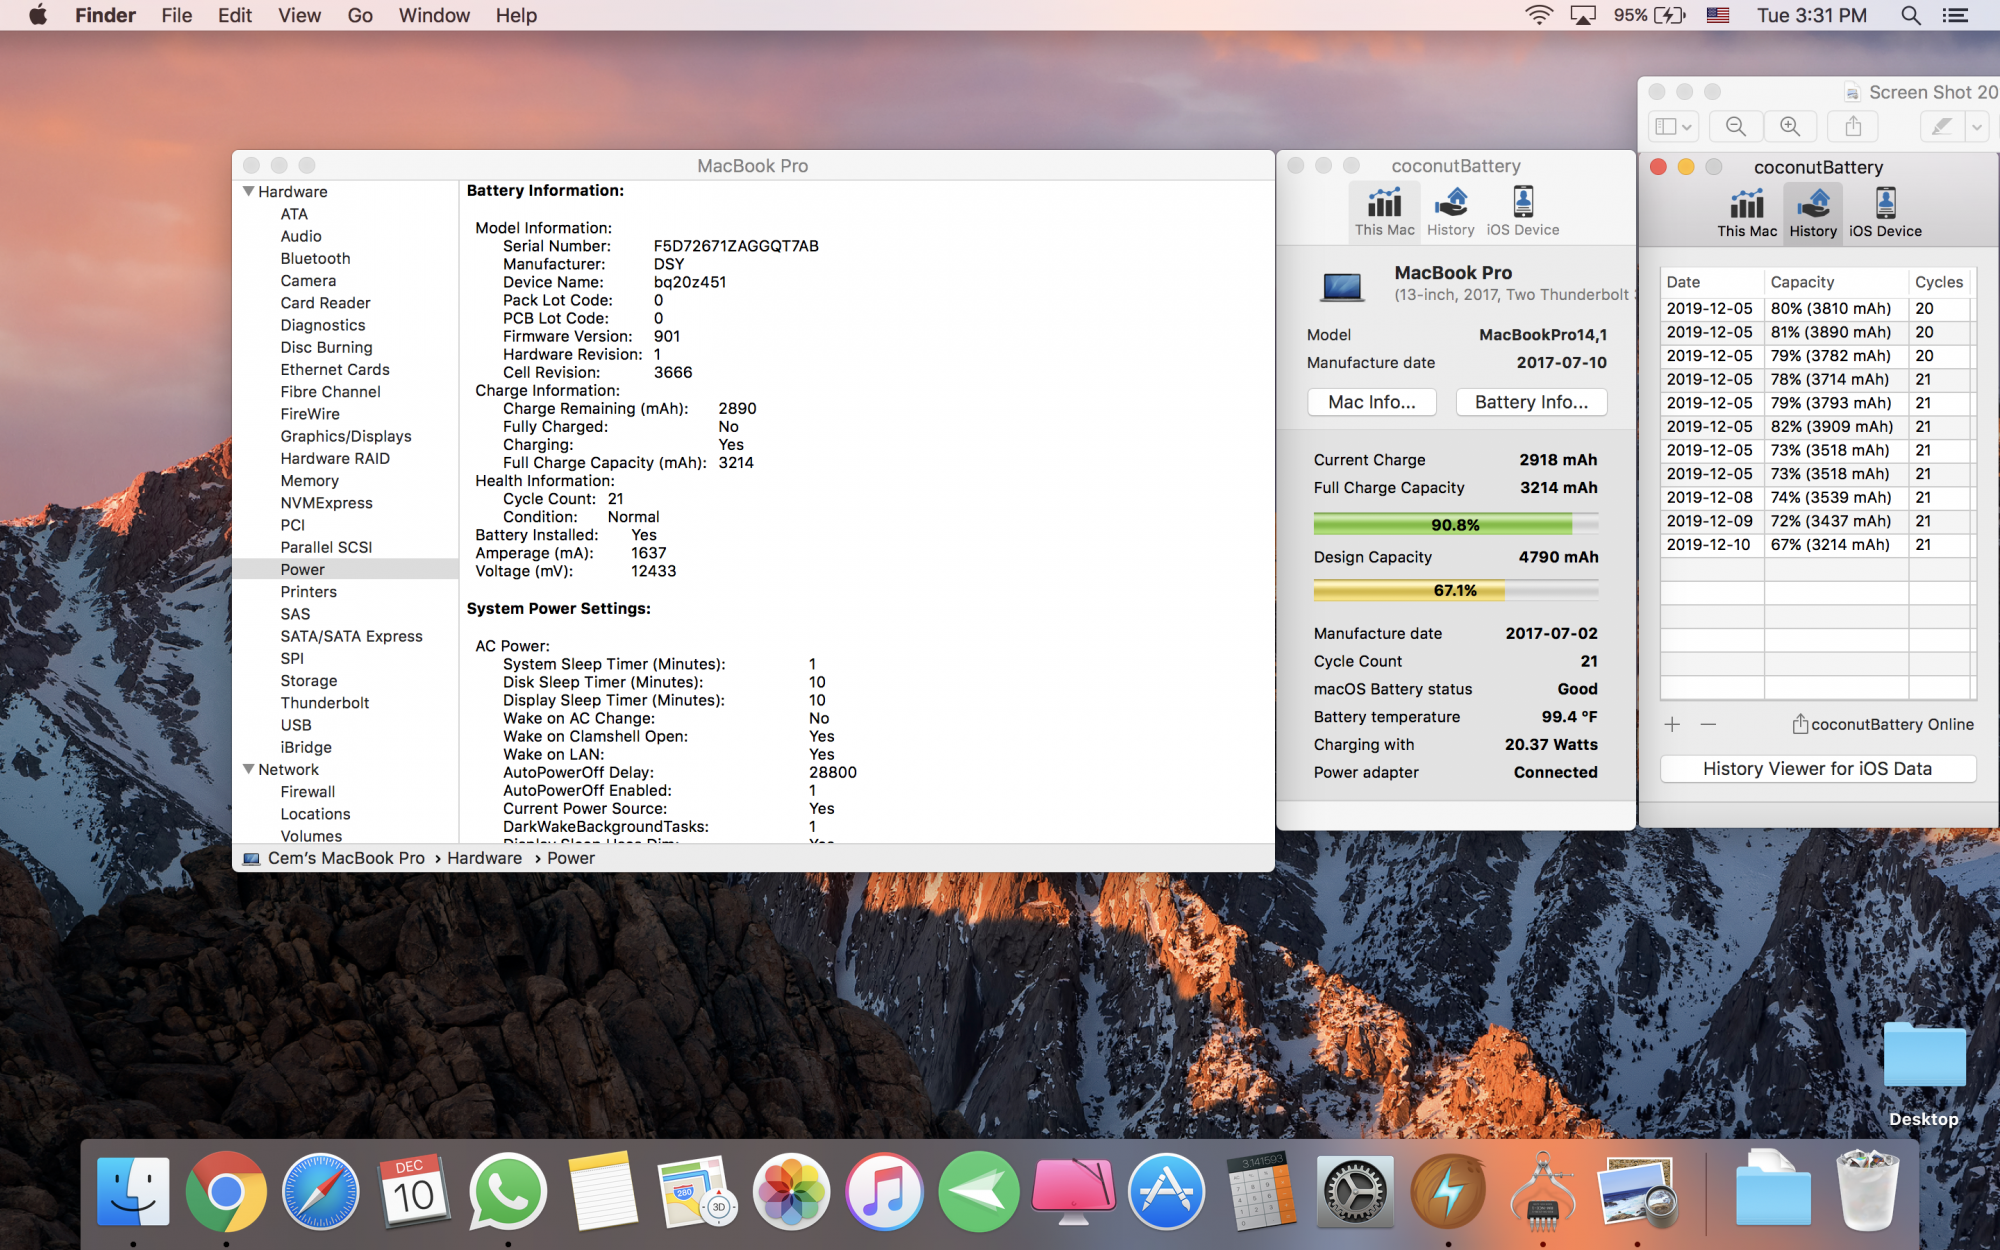Open Calendar from the Dock
2000x1250 pixels.
pyautogui.click(x=413, y=1191)
